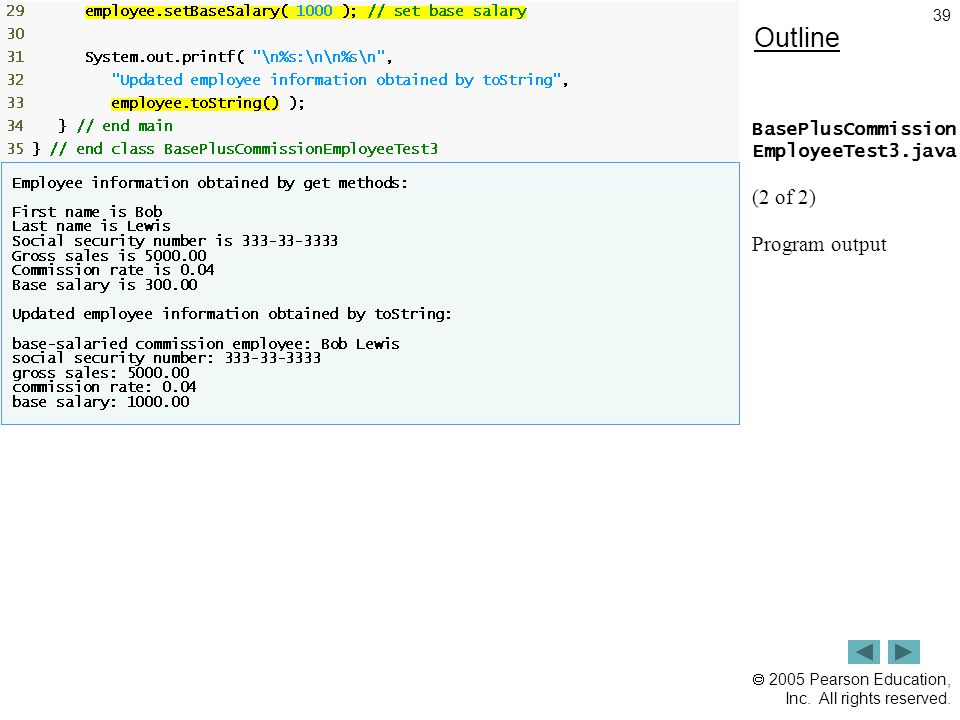
Task: Click "Gross sales is 5000.00" output line
Action: pos(109,256)
